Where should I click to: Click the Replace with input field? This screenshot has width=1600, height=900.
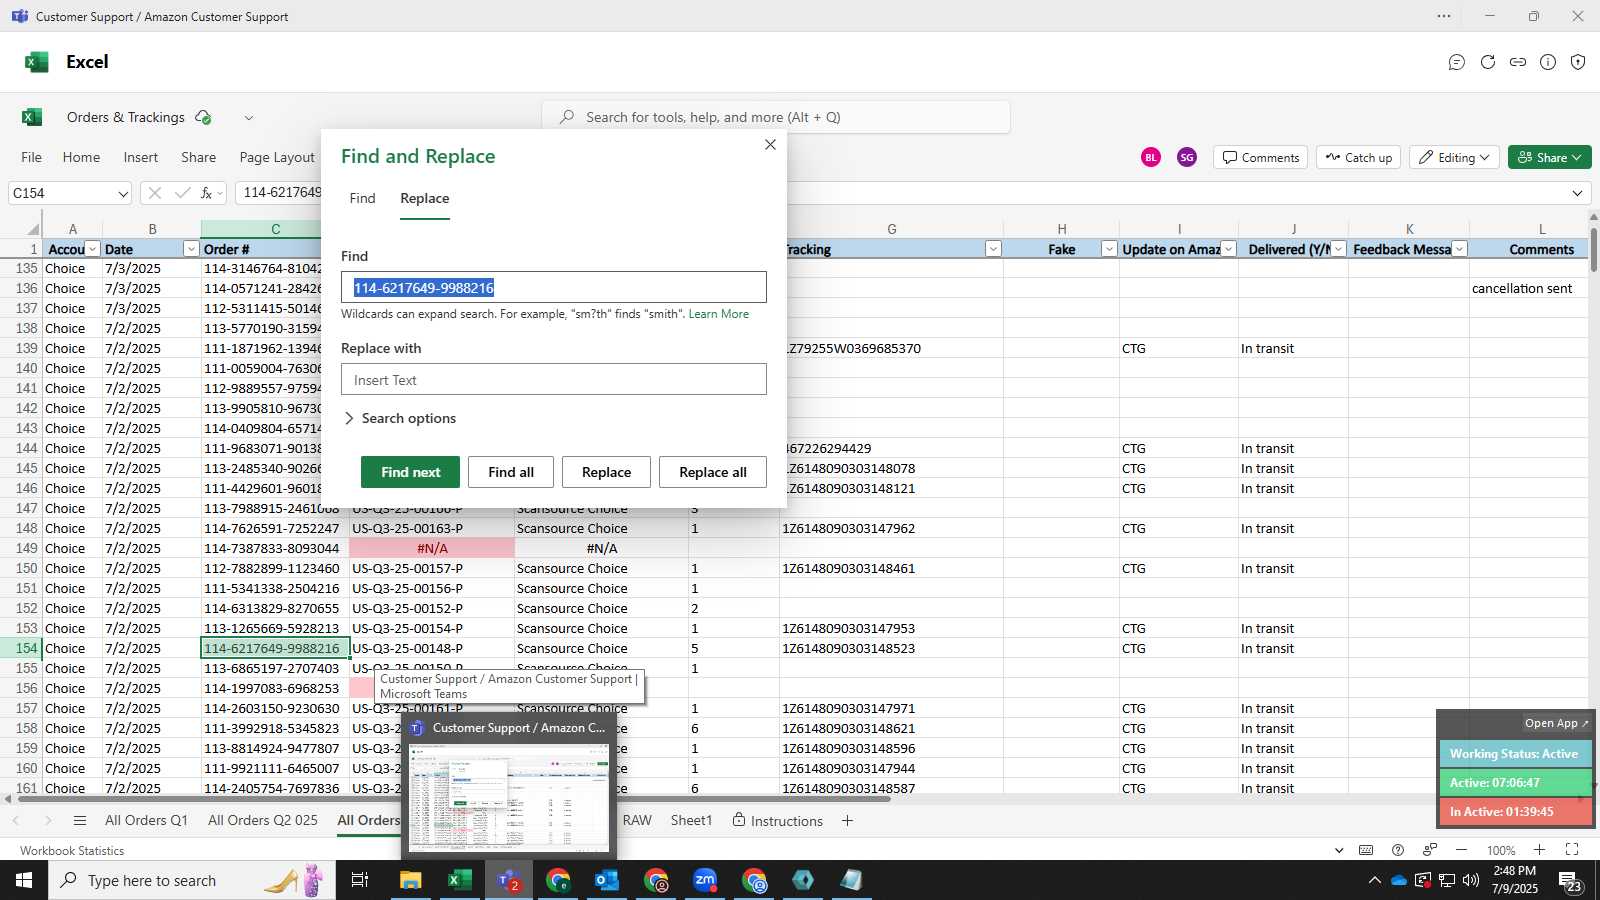[554, 380]
